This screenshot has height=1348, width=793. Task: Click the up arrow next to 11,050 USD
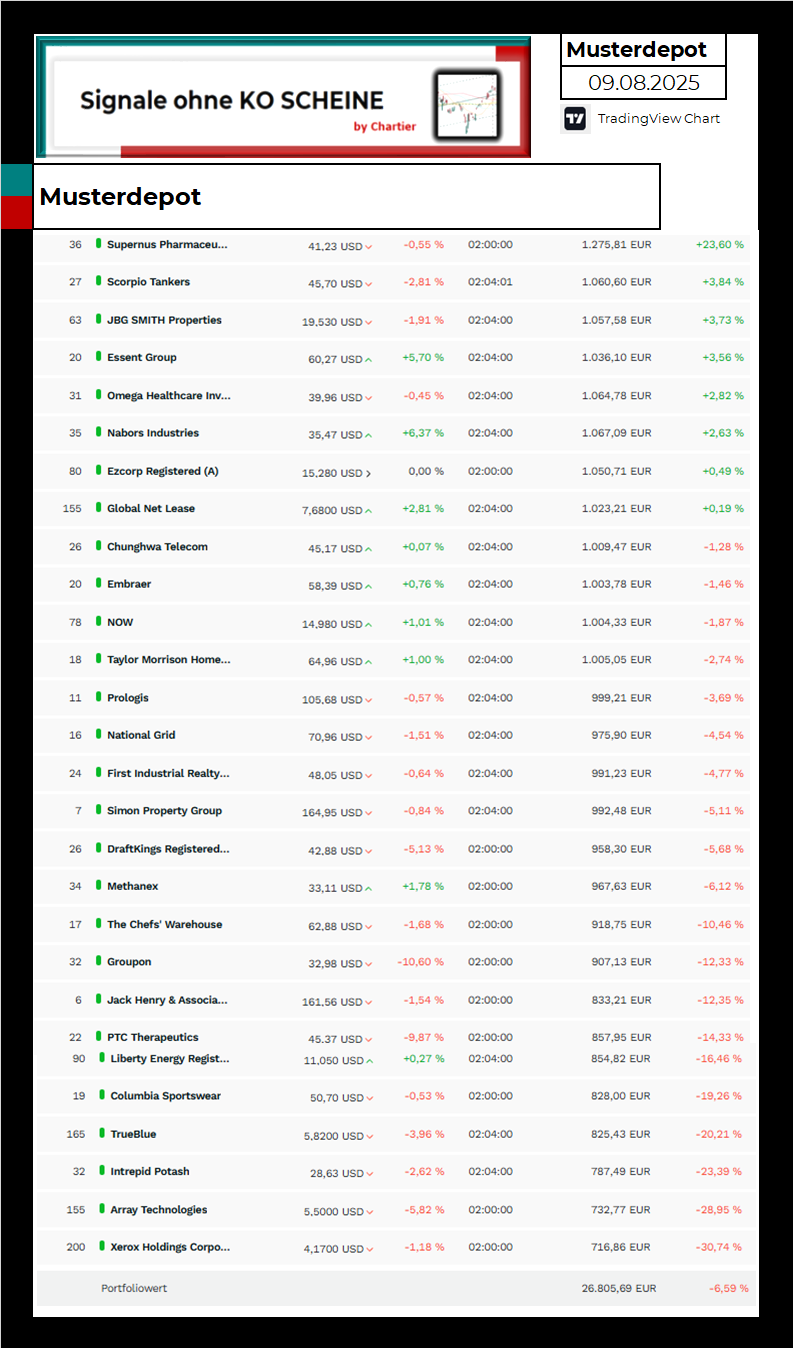pyautogui.click(x=368, y=1060)
